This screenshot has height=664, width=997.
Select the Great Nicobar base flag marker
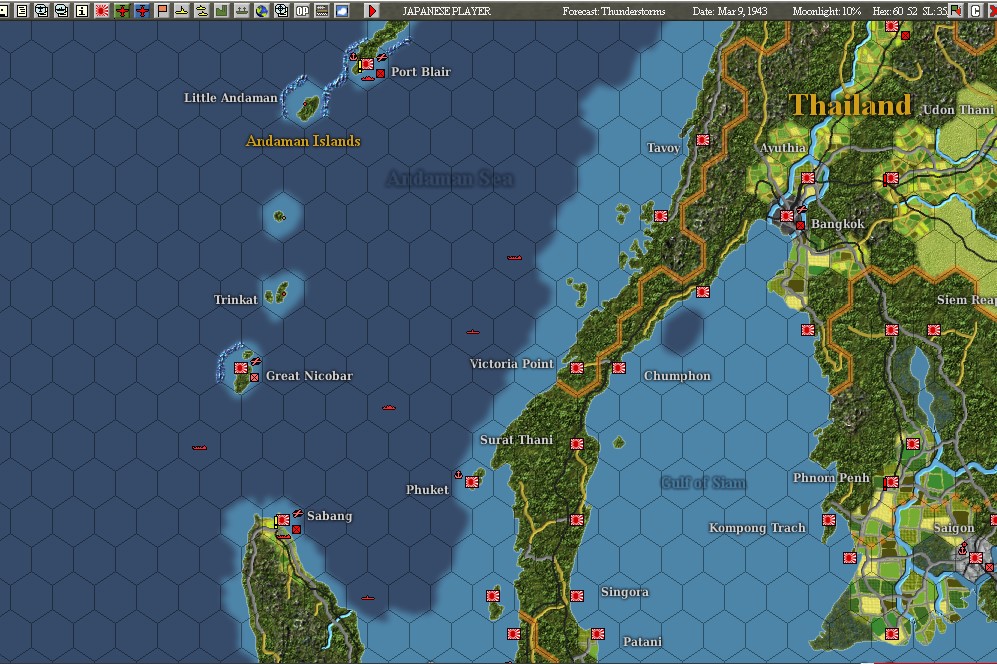(x=240, y=368)
